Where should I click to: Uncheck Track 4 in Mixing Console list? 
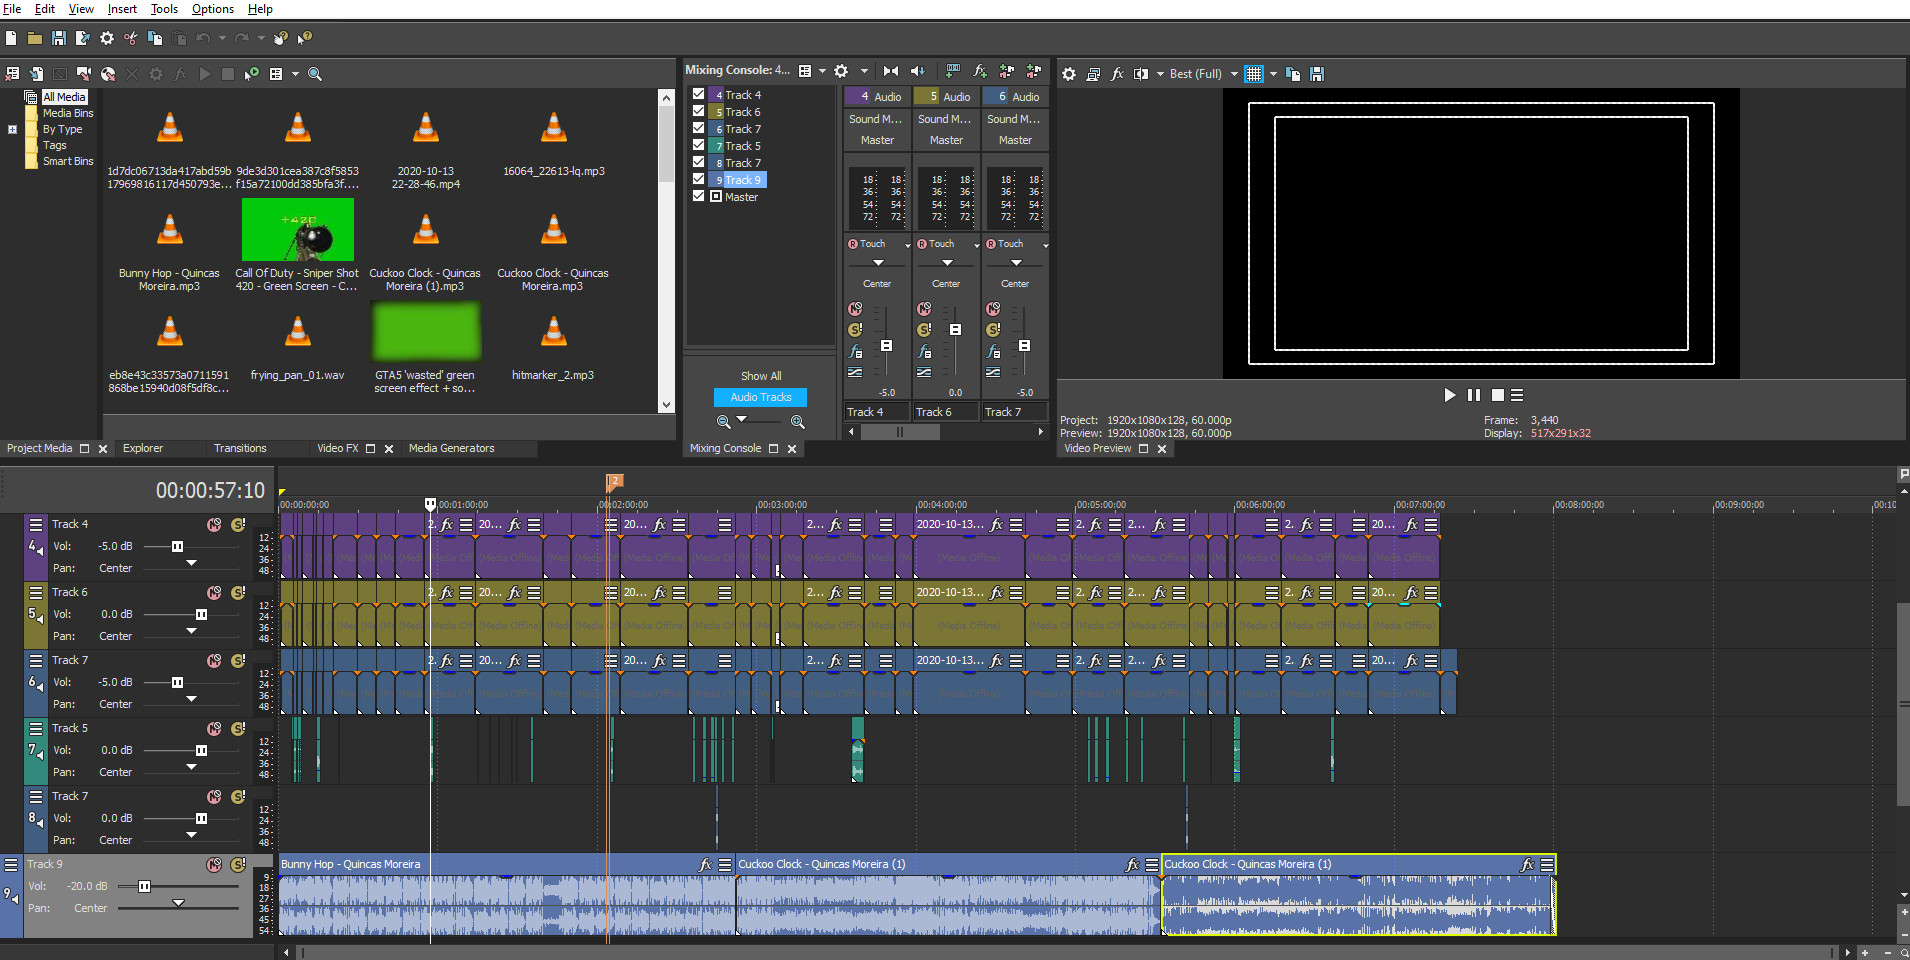click(699, 94)
